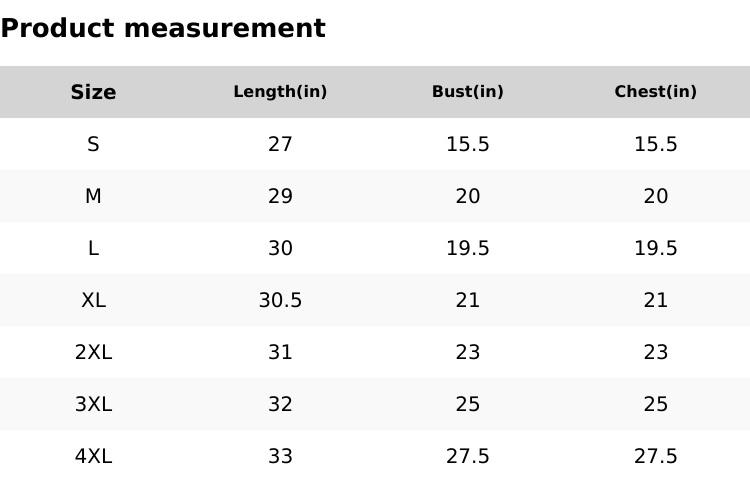Click the L size row label
This screenshot has height=482, width=750.
pos(93,248)
